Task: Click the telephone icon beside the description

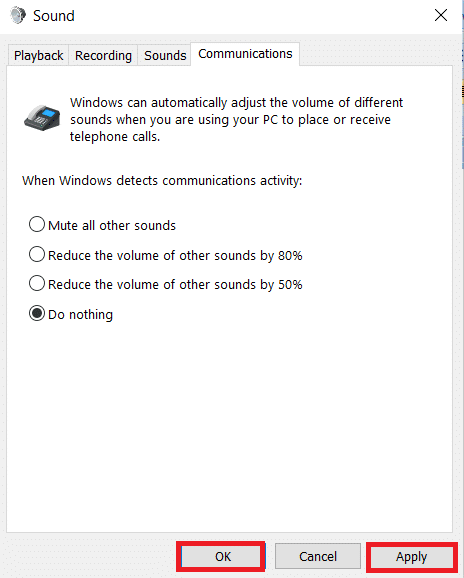Action: (x=42, y=118)
